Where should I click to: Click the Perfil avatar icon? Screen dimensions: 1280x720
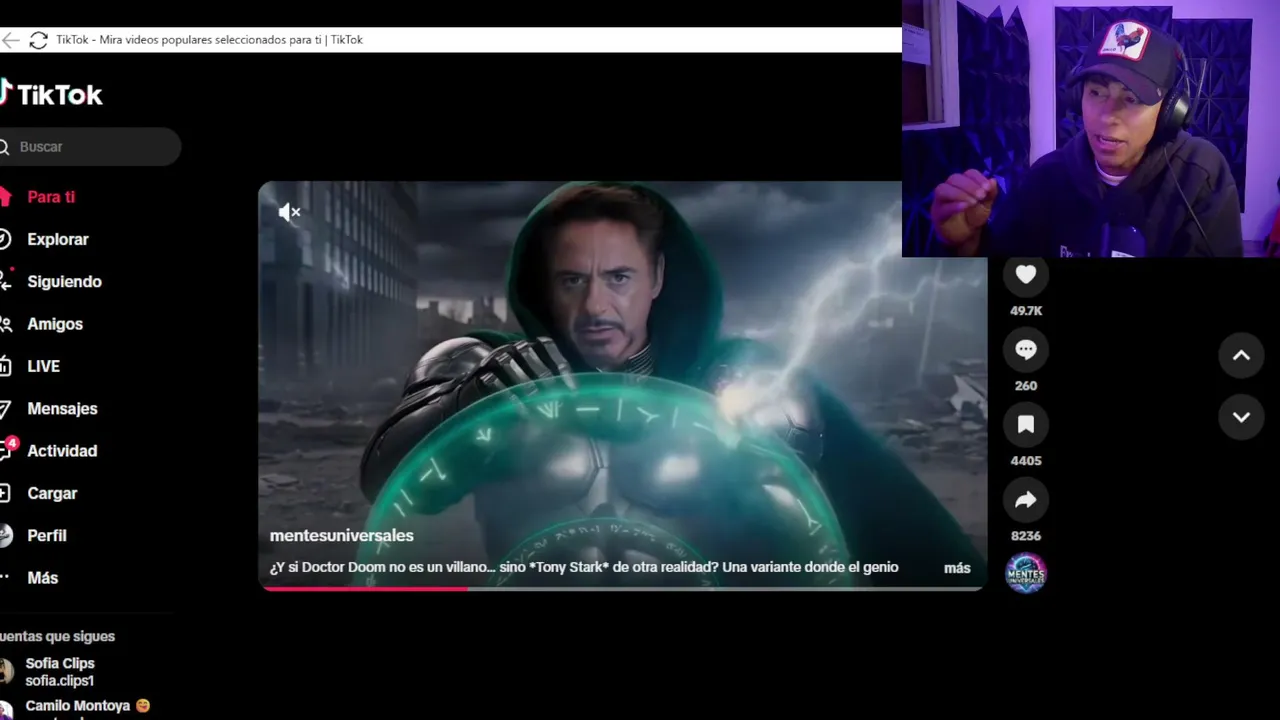coord(5,536)
